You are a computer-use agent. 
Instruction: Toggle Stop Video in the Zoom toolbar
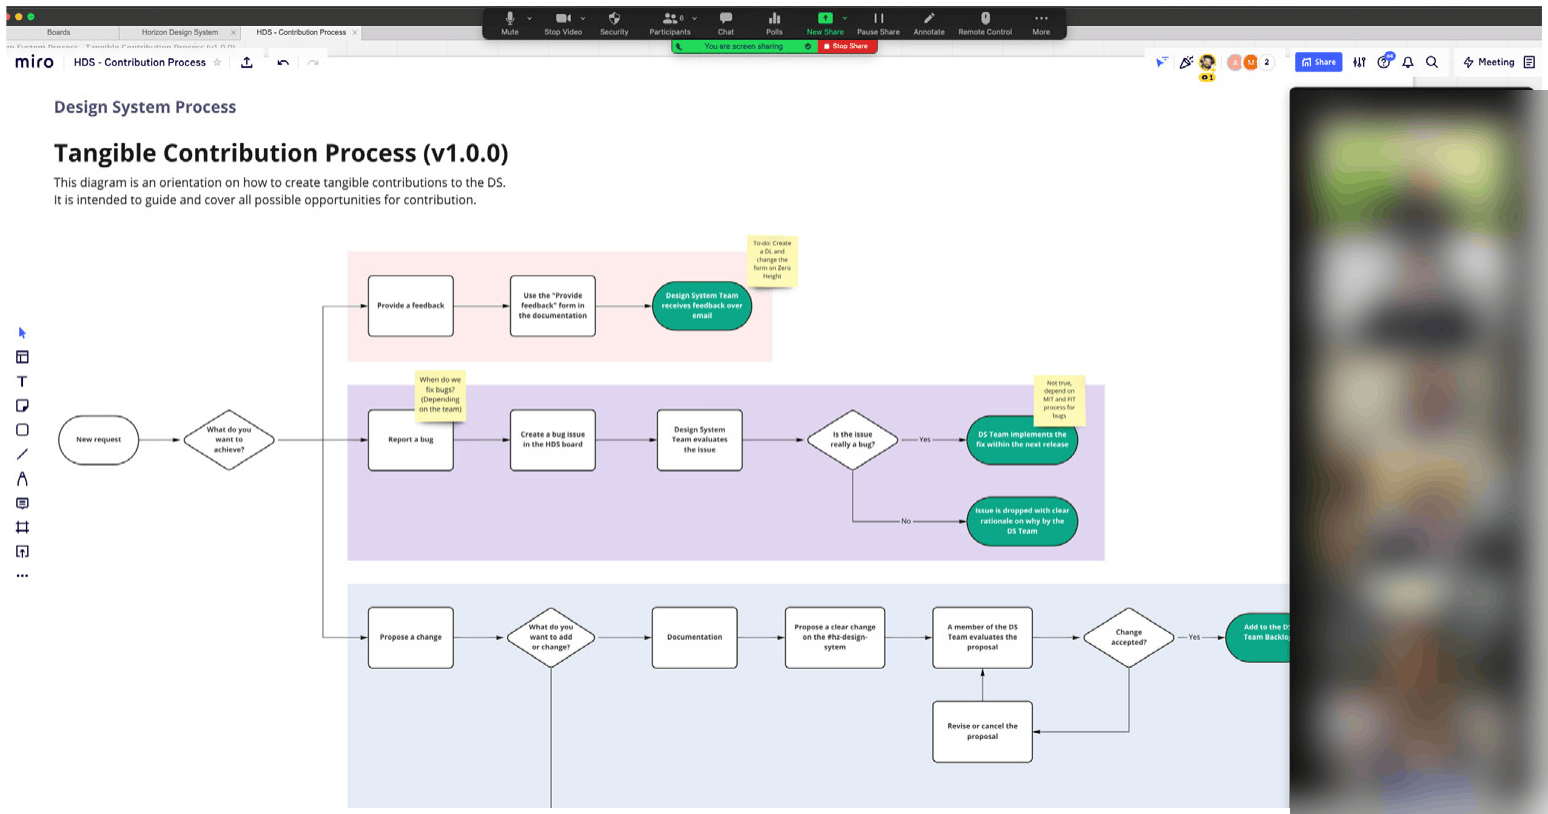[x=563, y=22]
